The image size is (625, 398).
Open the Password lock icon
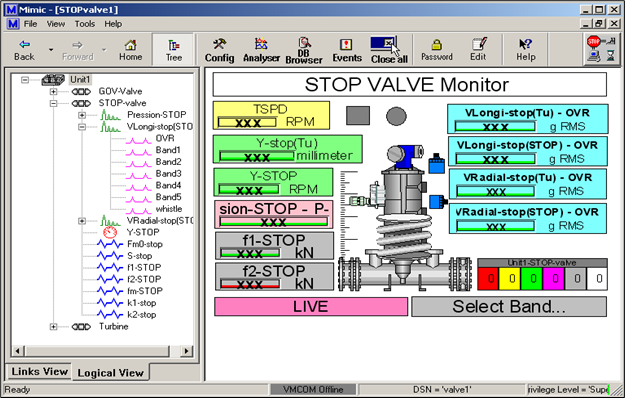437,50
